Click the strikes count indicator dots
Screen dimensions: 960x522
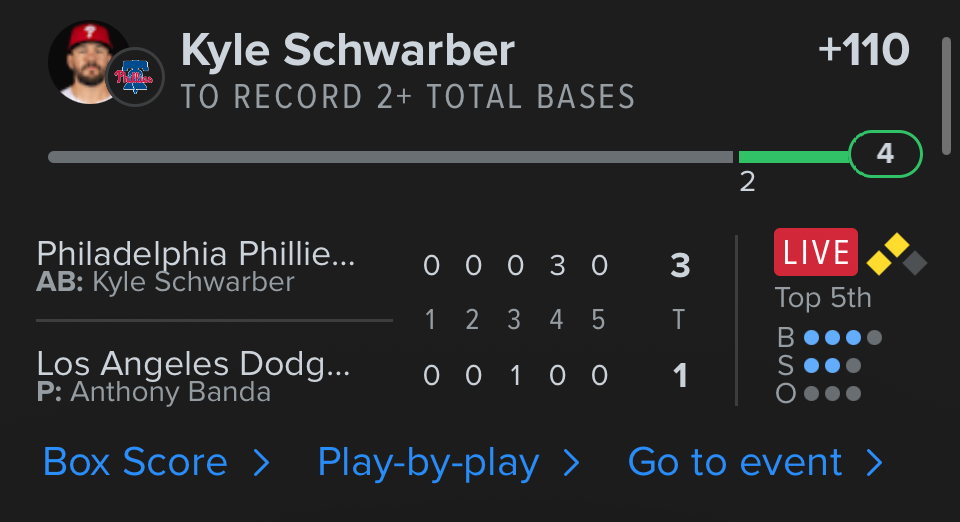[x=832, y=366]
